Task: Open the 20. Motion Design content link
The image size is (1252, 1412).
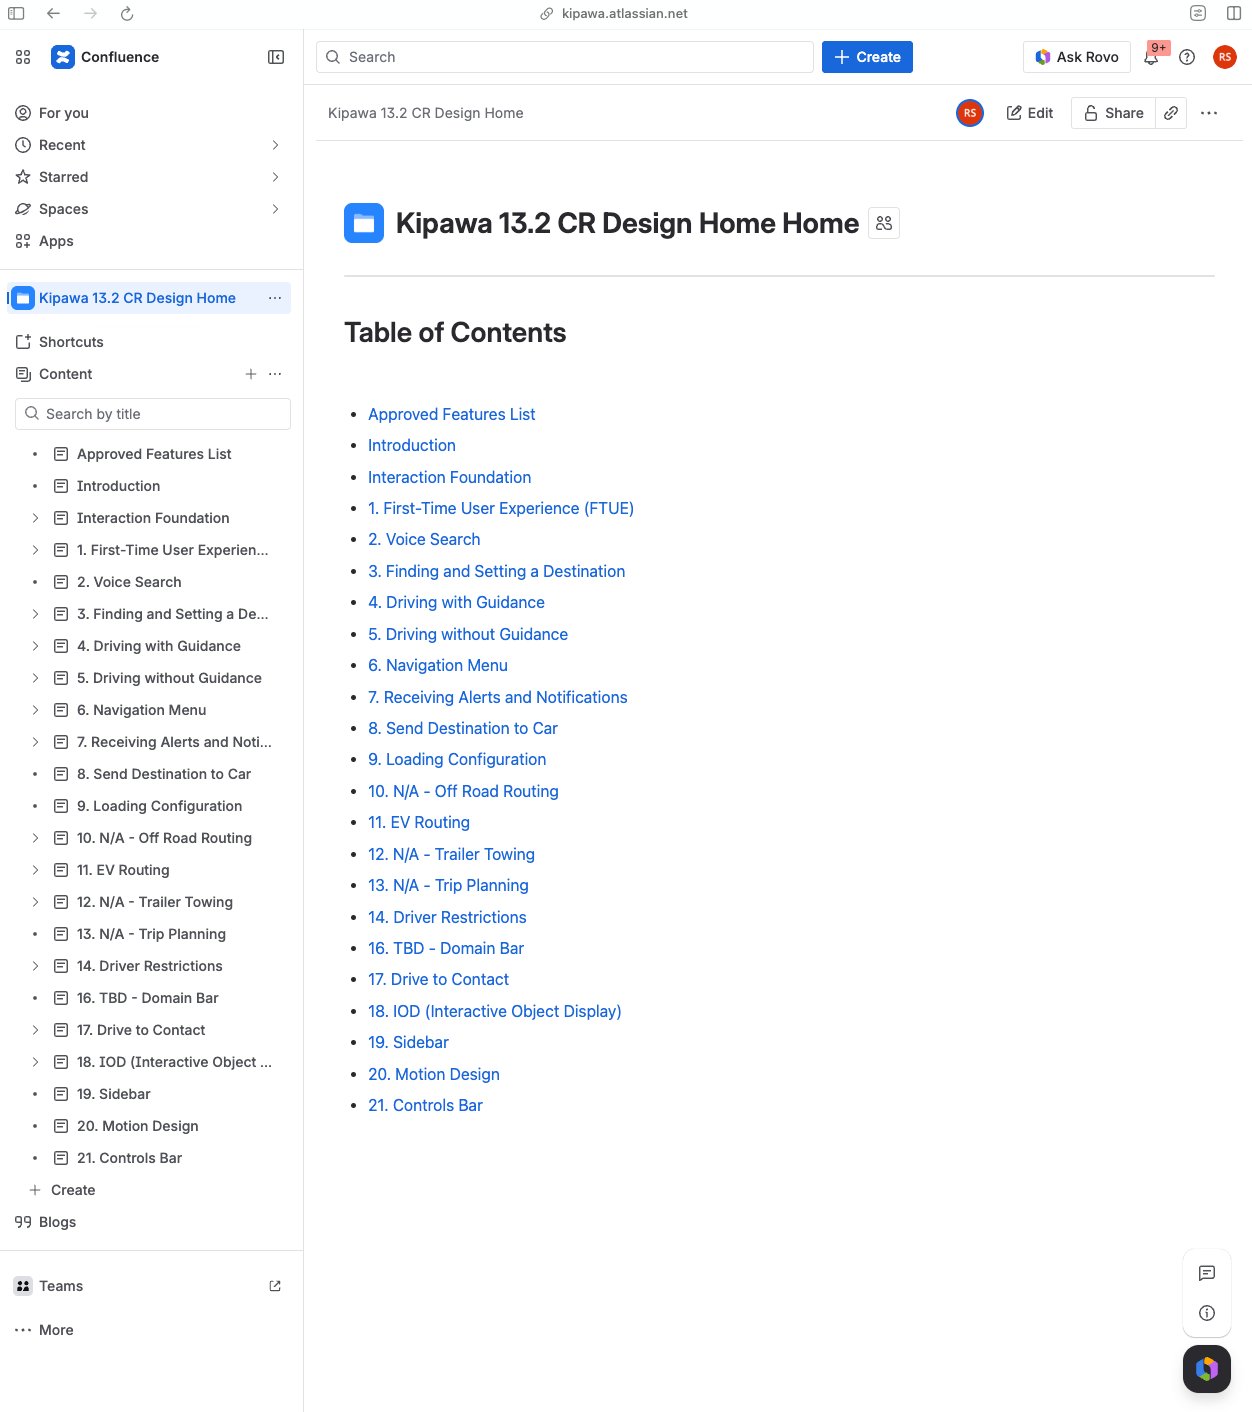Action: 433,1074
